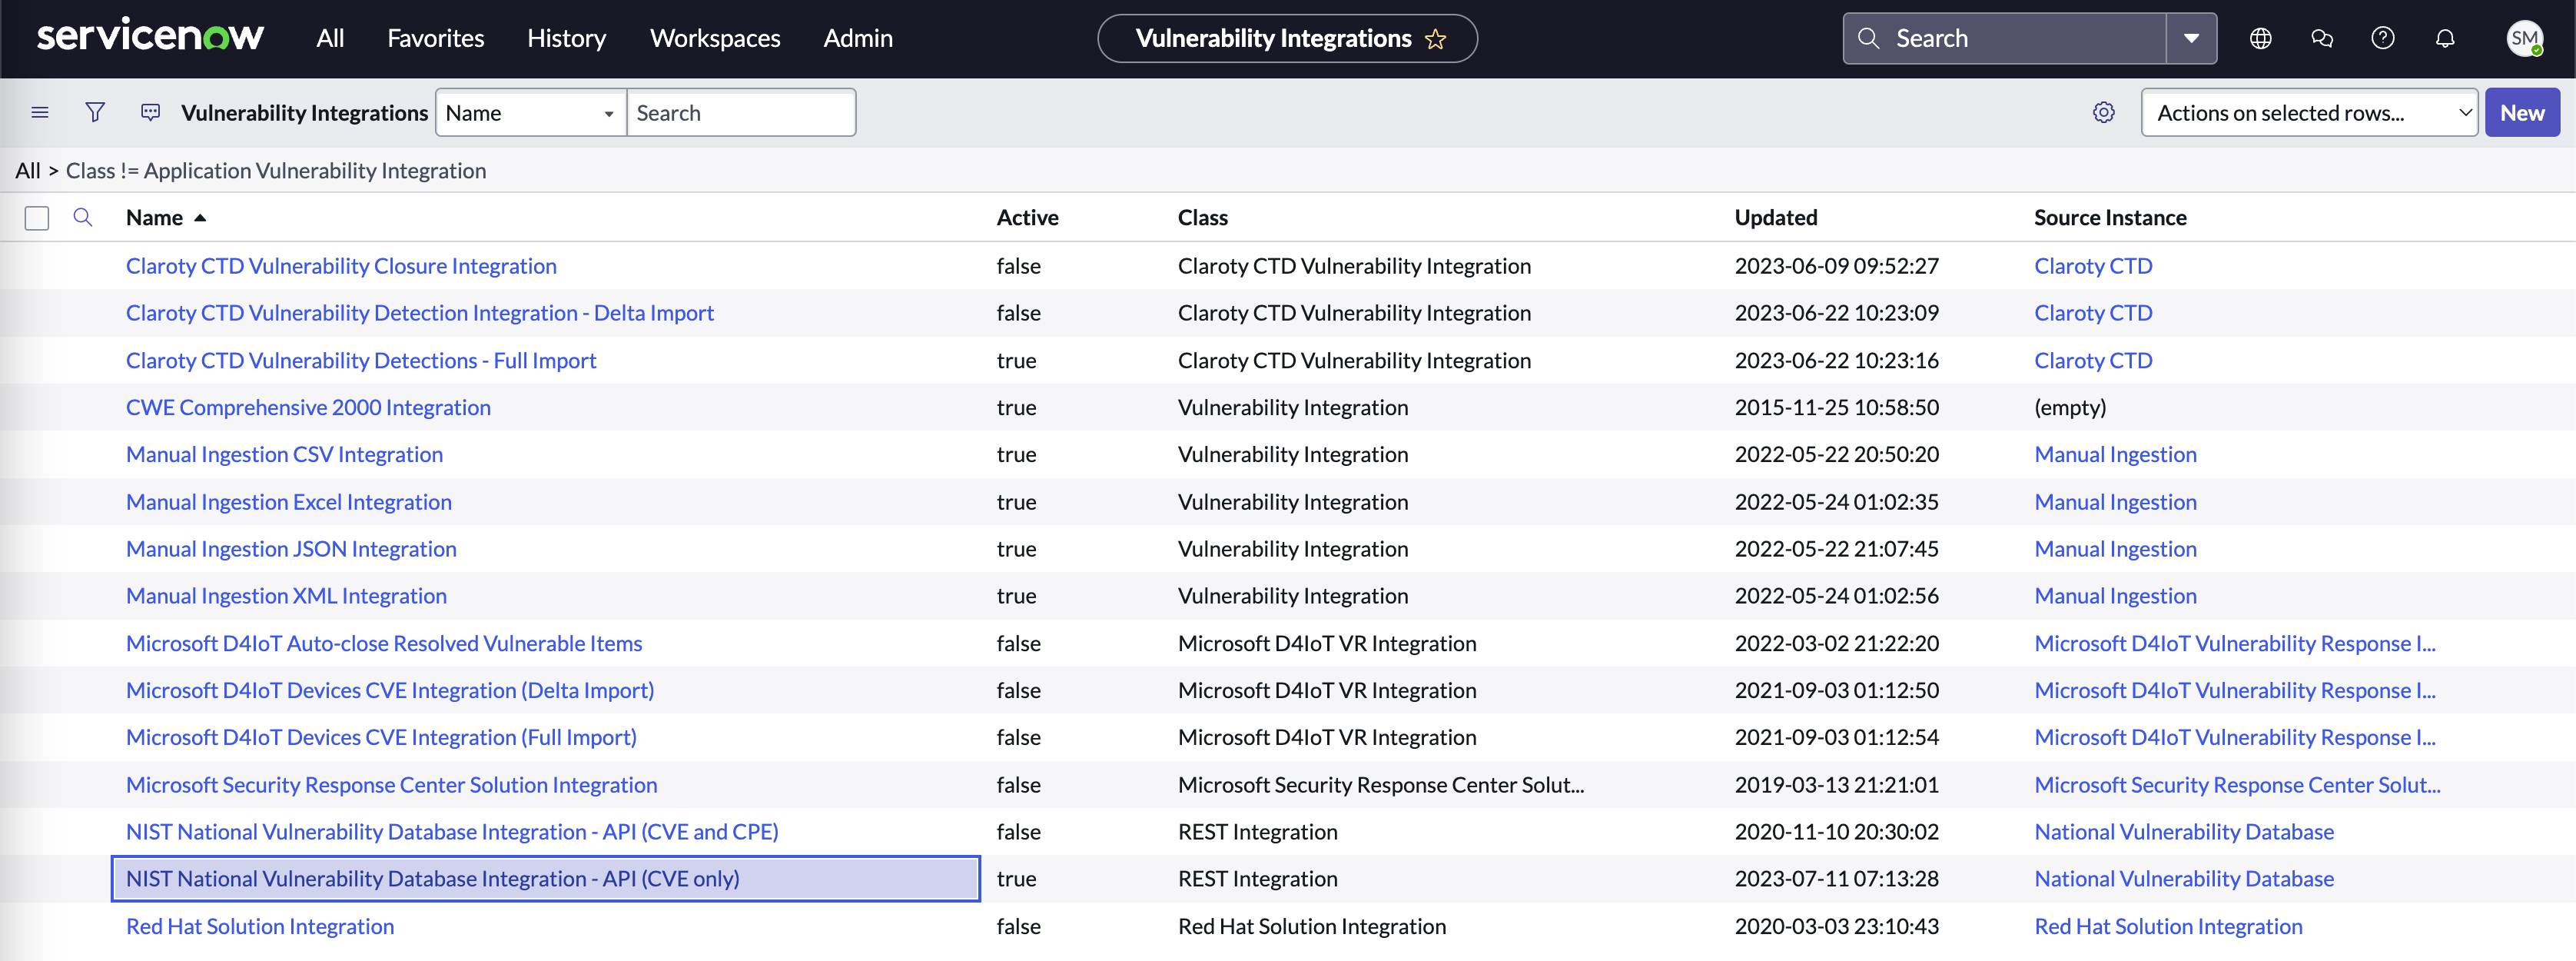Show the filter funnel icon

click(95, 112)
